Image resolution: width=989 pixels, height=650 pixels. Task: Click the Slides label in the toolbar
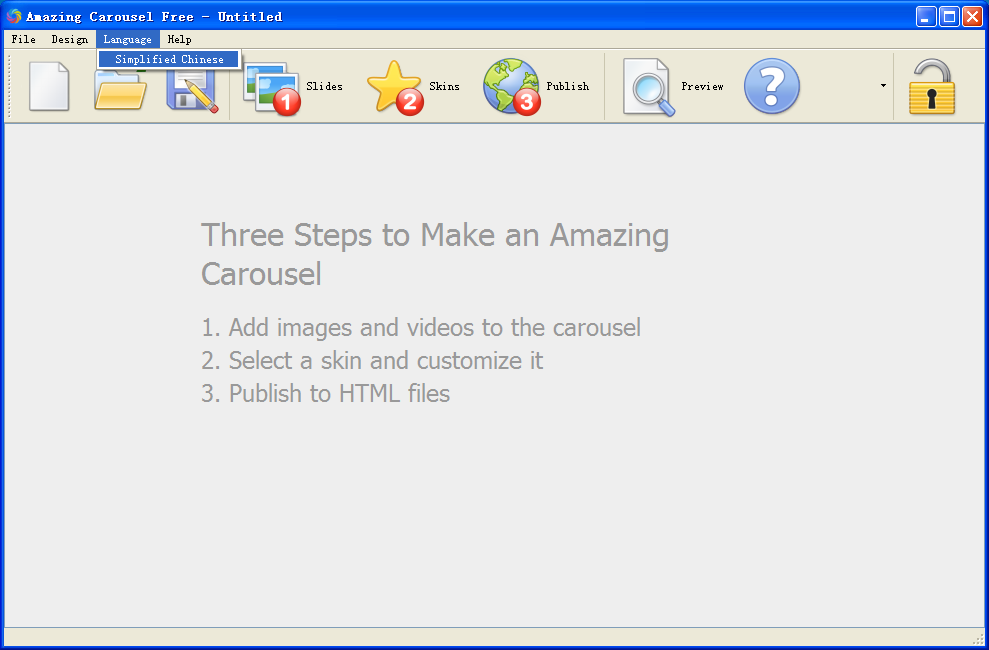point(324,86)
